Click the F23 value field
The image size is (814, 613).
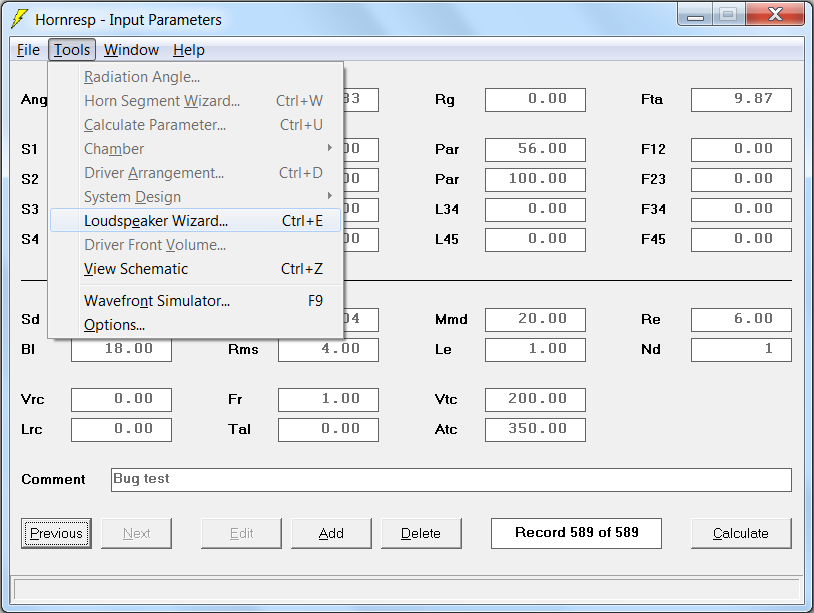pyautogui.click(x=741, y=180)
